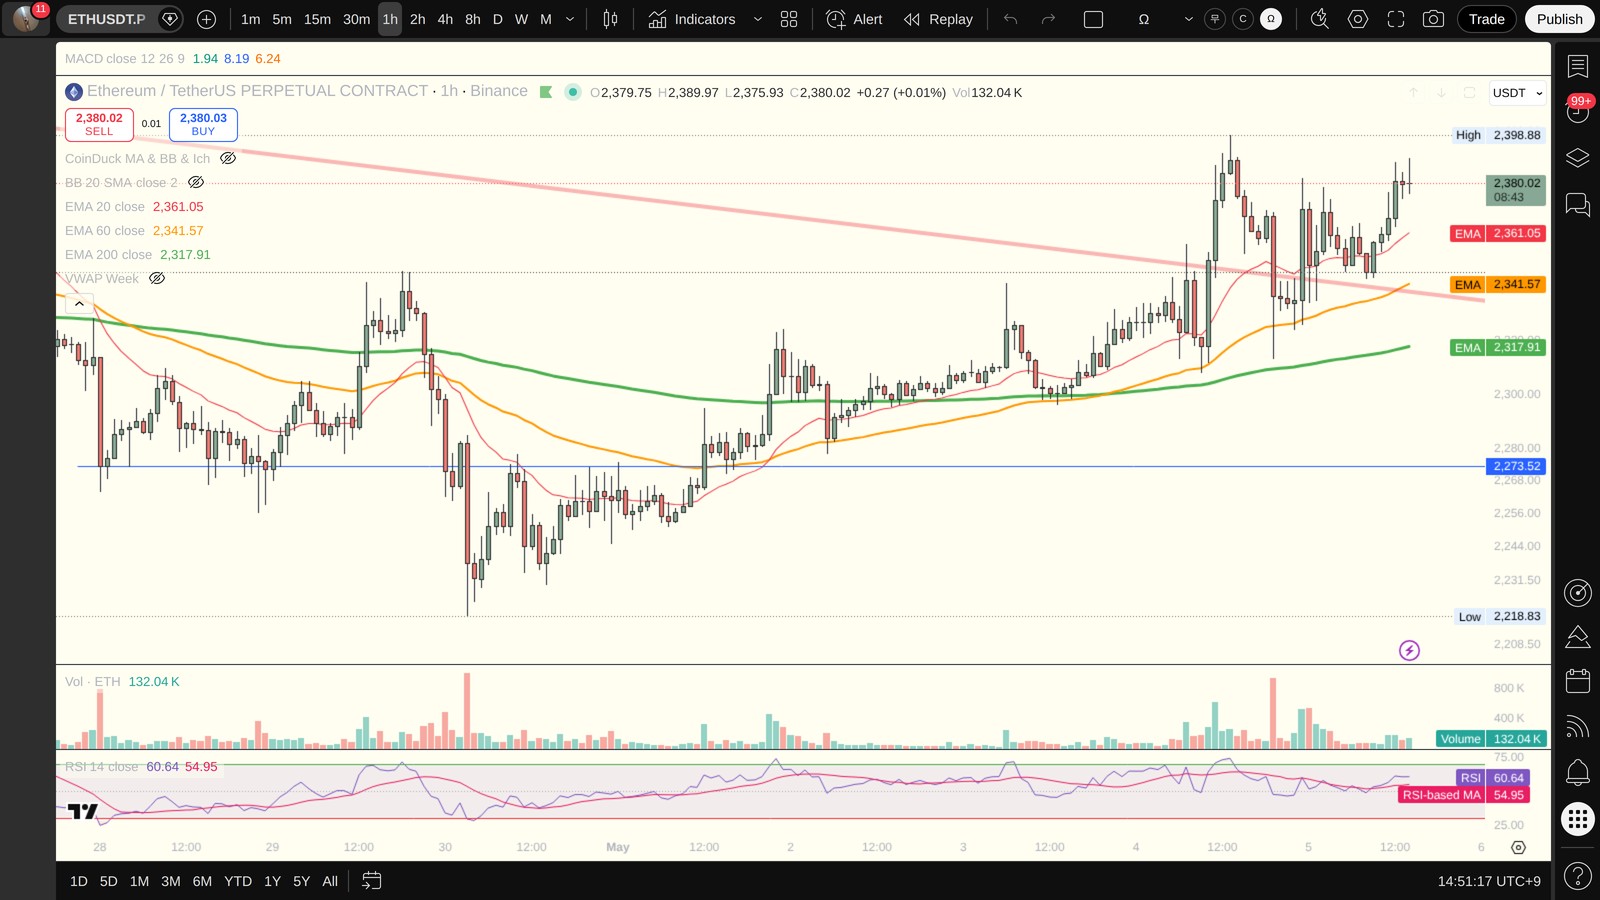1600x900 pixels.
Task: Open the Pine mountain icon in sidebar
Action: pyautogui.click(x=1577, y=637)
